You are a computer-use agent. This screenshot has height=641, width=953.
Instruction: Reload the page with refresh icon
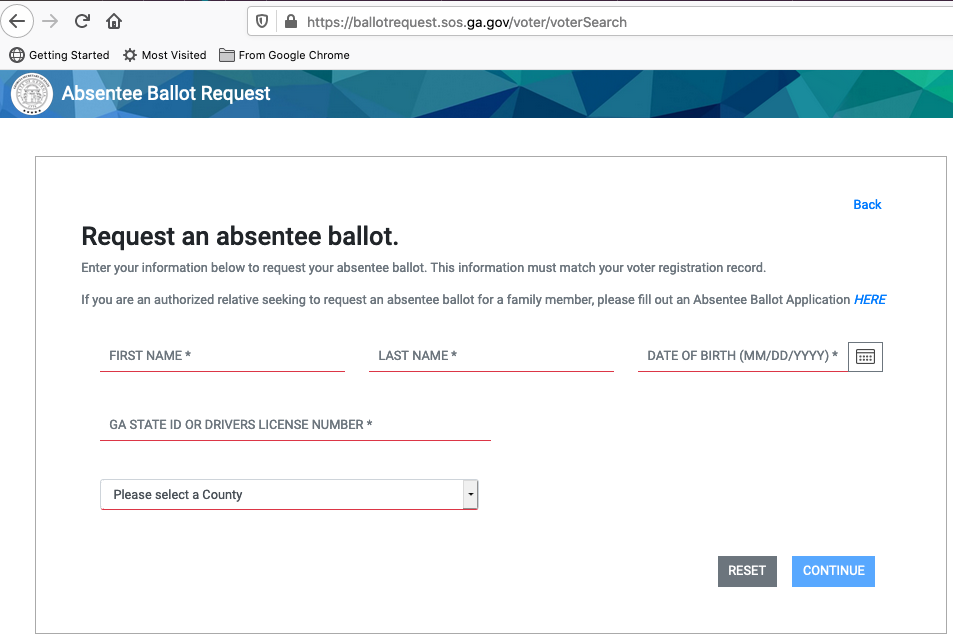pyautogui.click(x=83, y=21)
